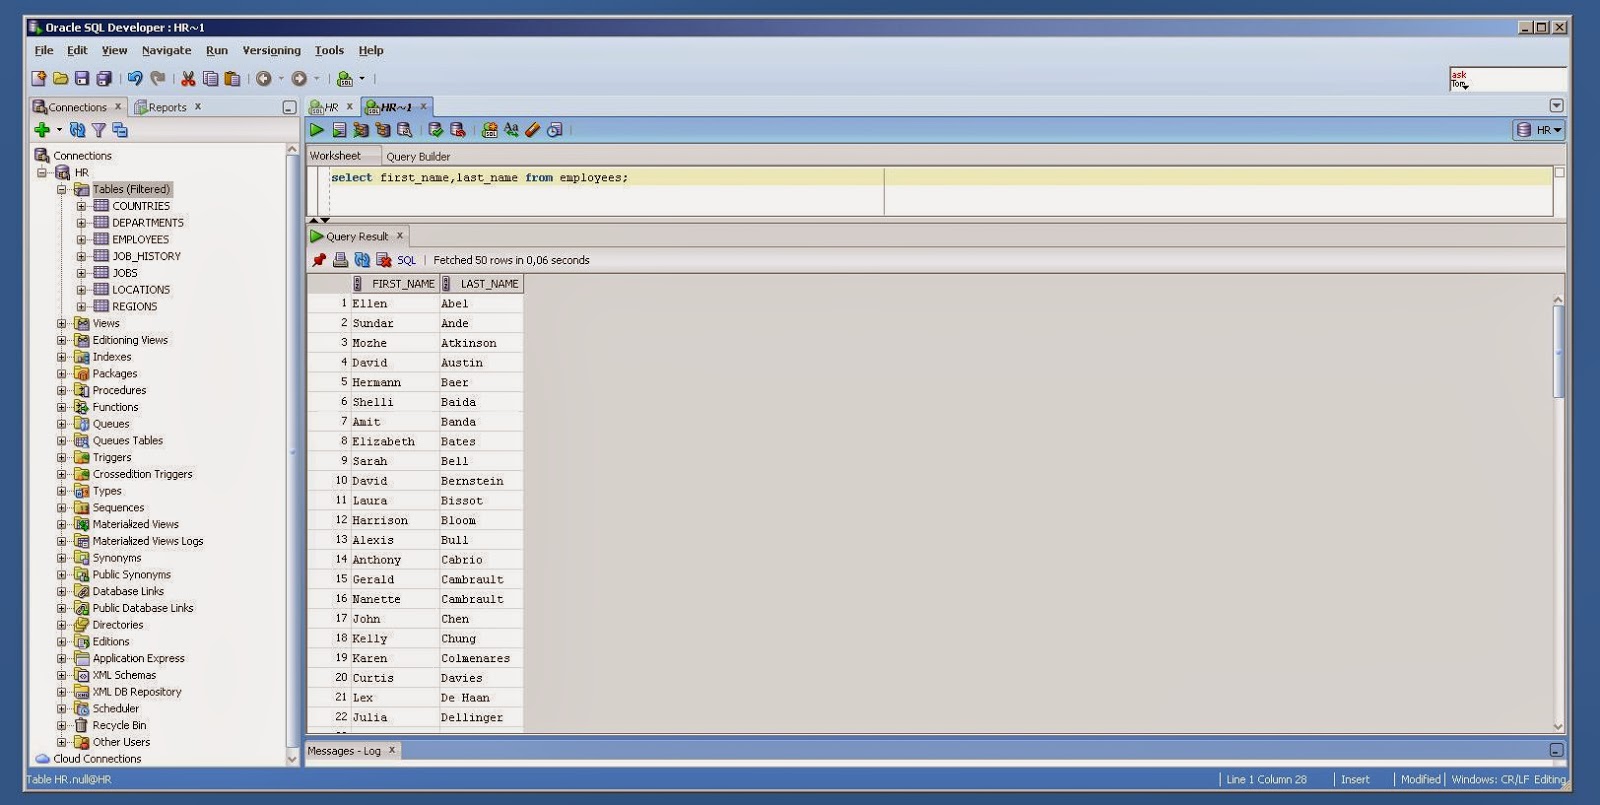
Task: Expand the Views folder
Action: (x=62, y=323)
